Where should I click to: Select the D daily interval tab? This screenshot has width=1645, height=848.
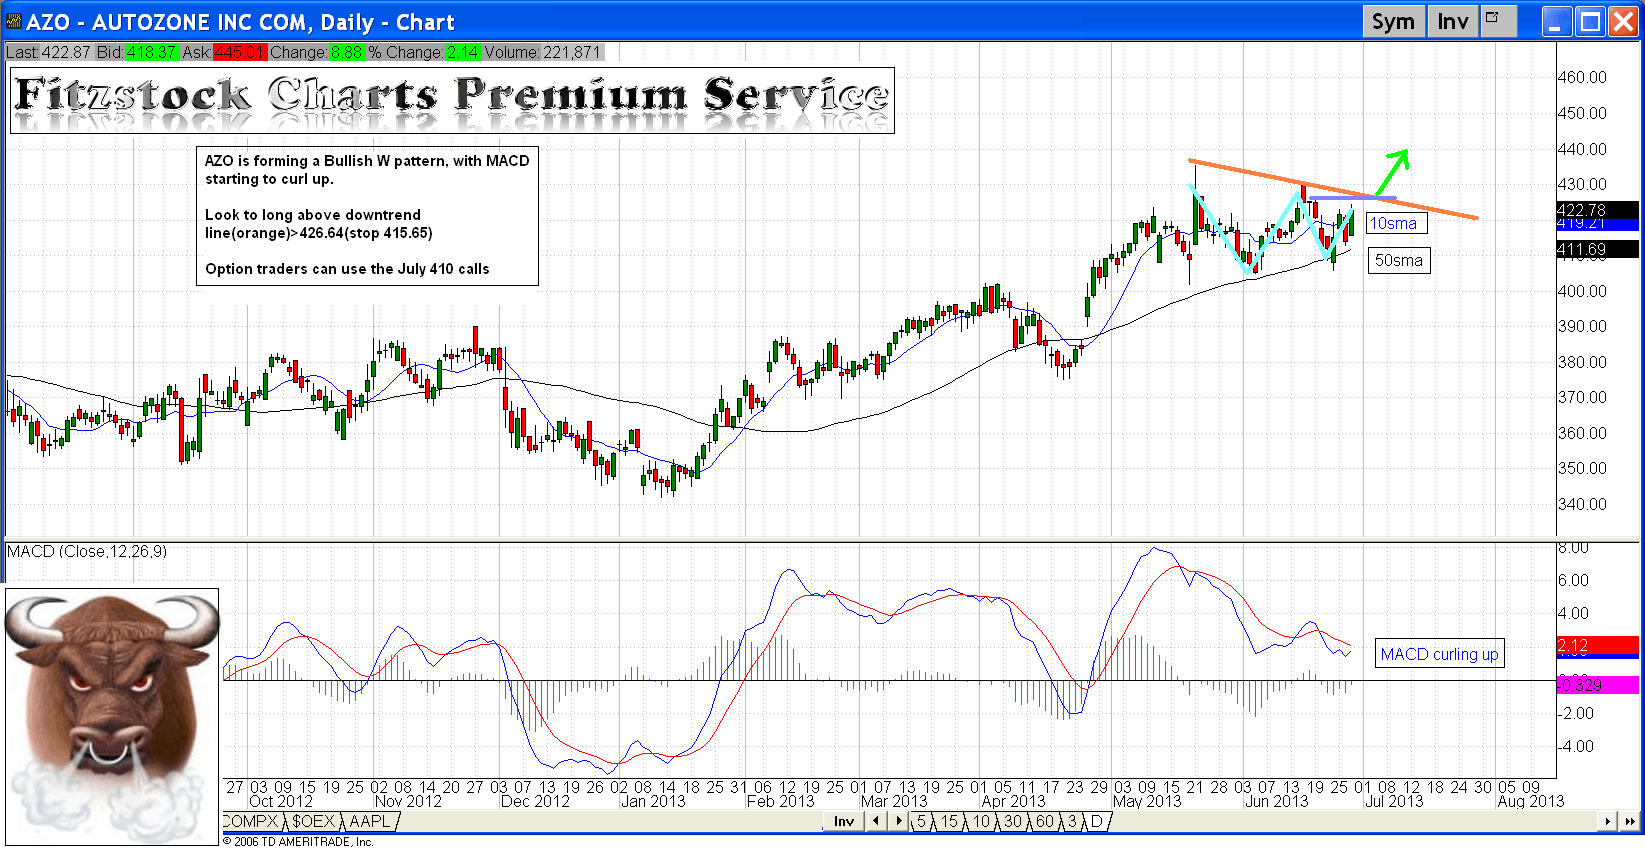point(1096,821)
